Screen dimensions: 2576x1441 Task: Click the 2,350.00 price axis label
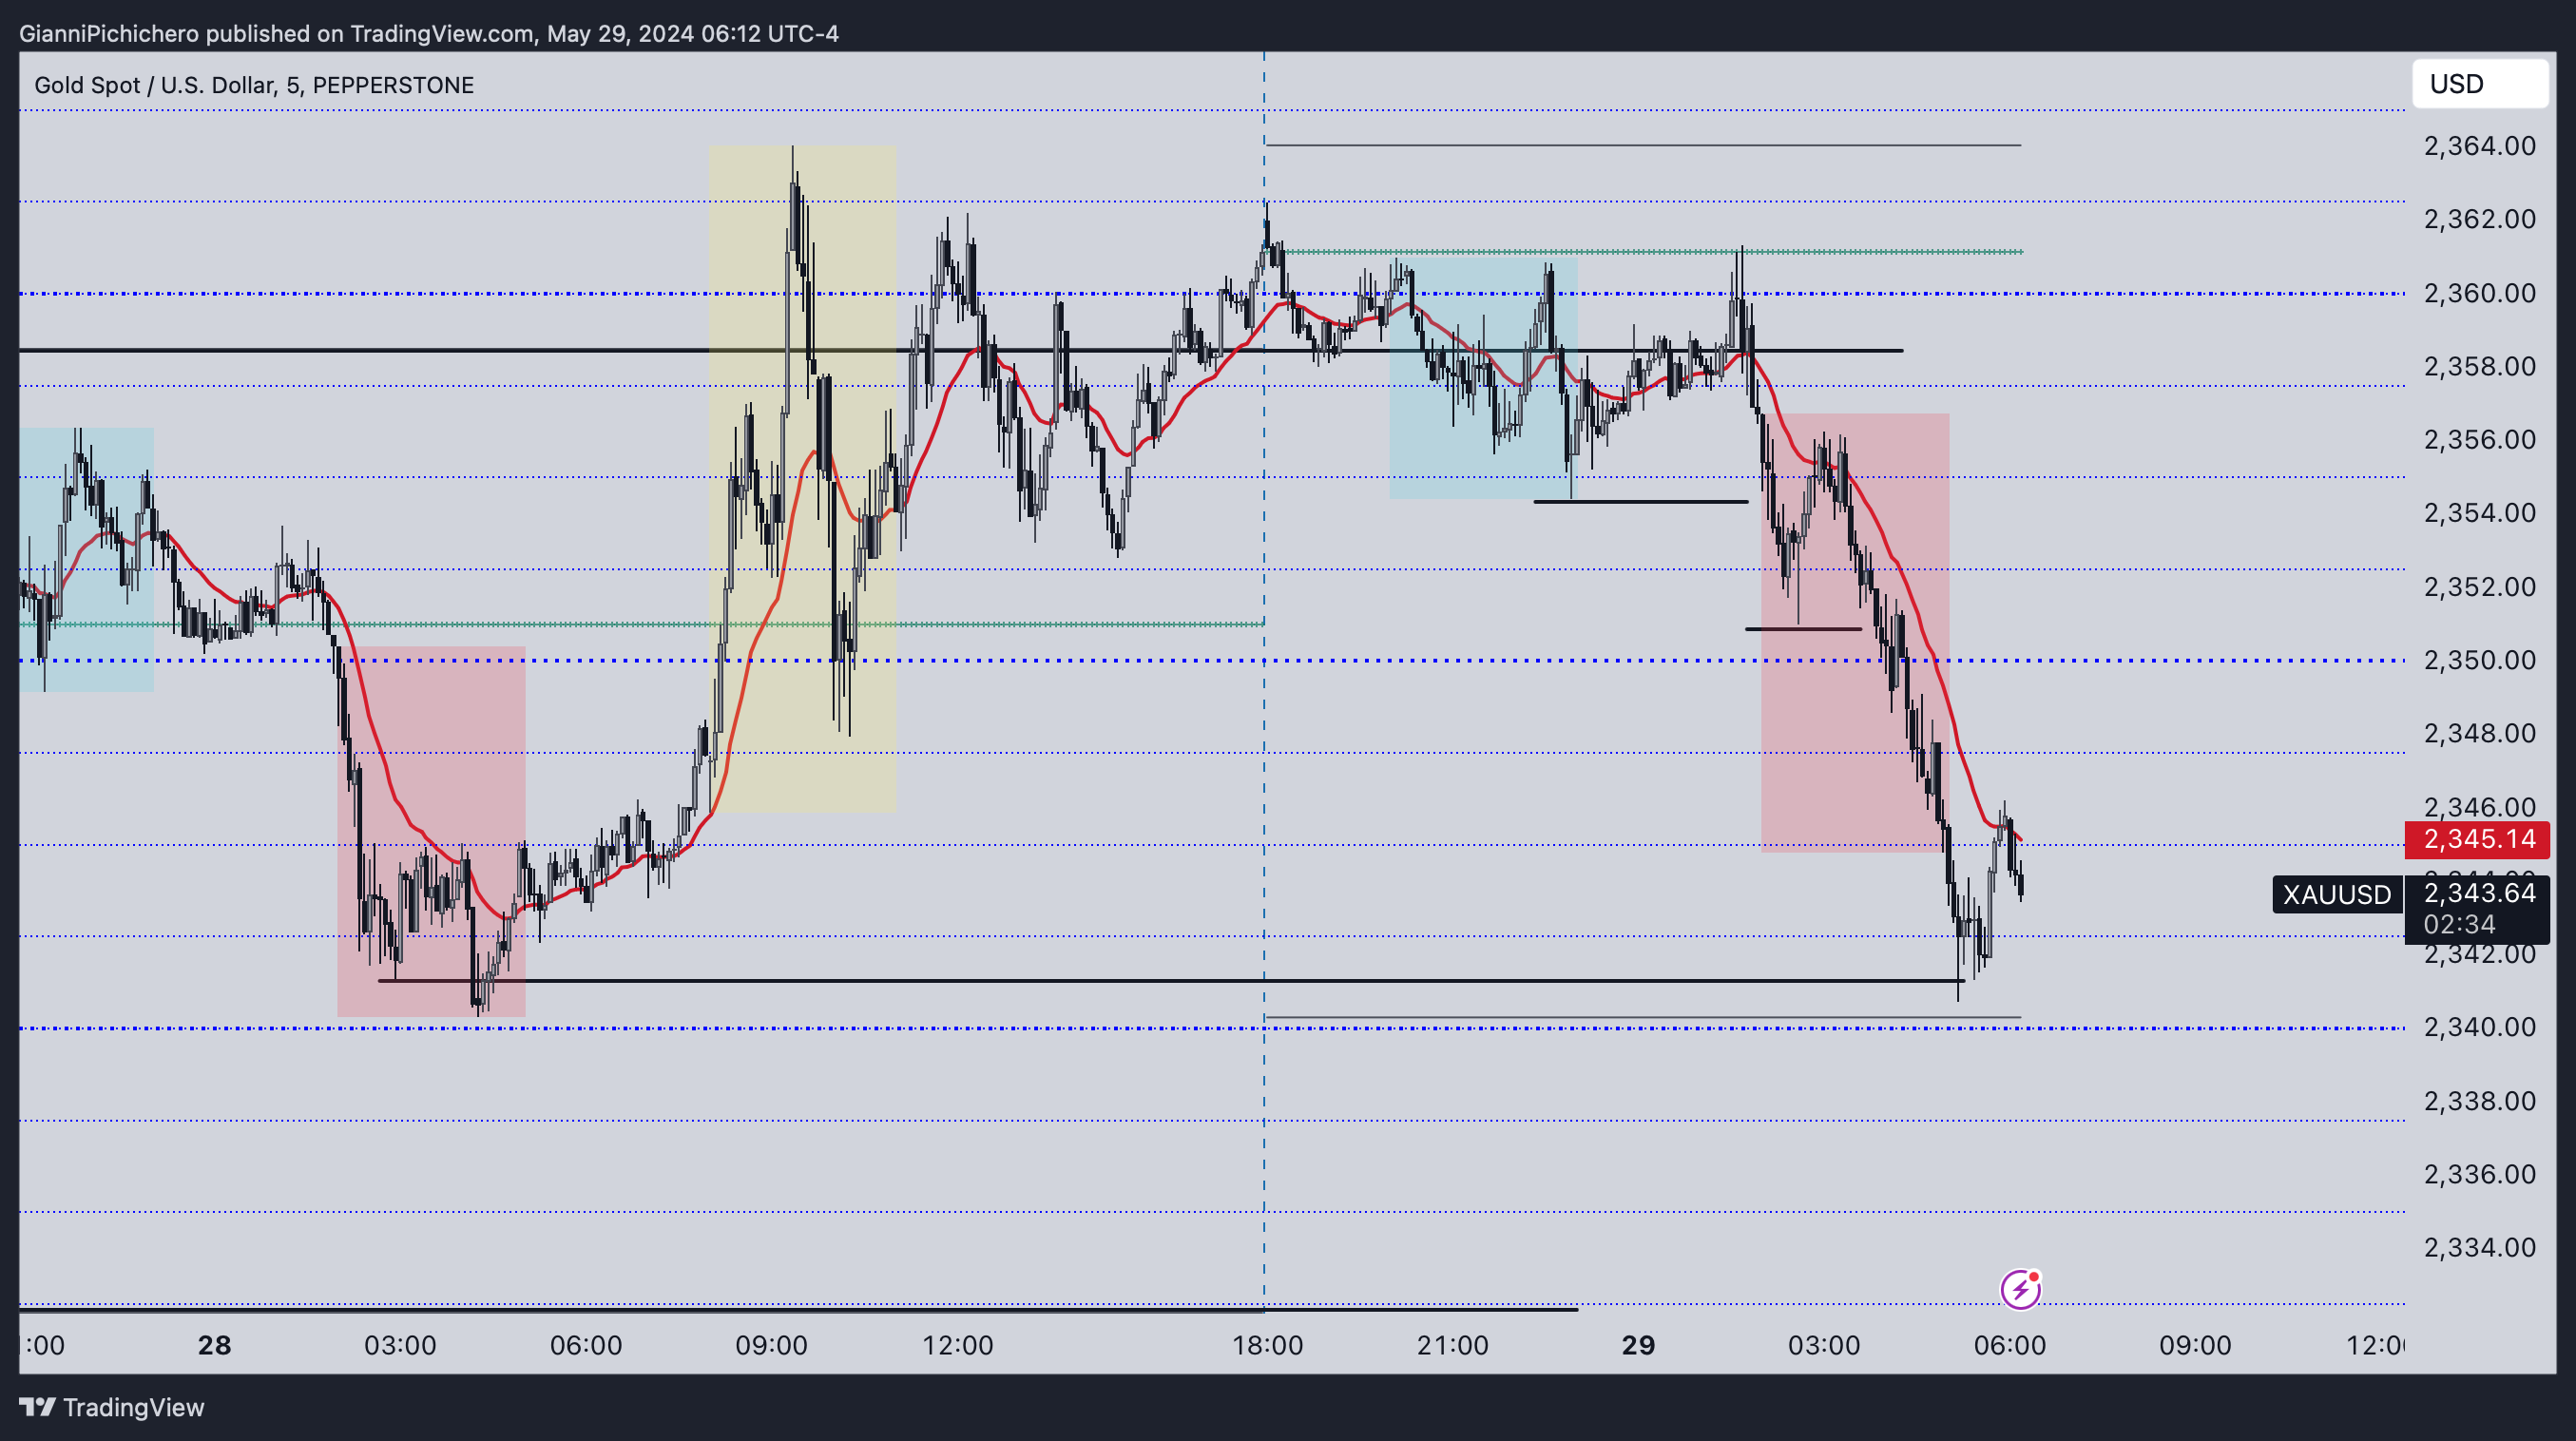point(2479,660)
